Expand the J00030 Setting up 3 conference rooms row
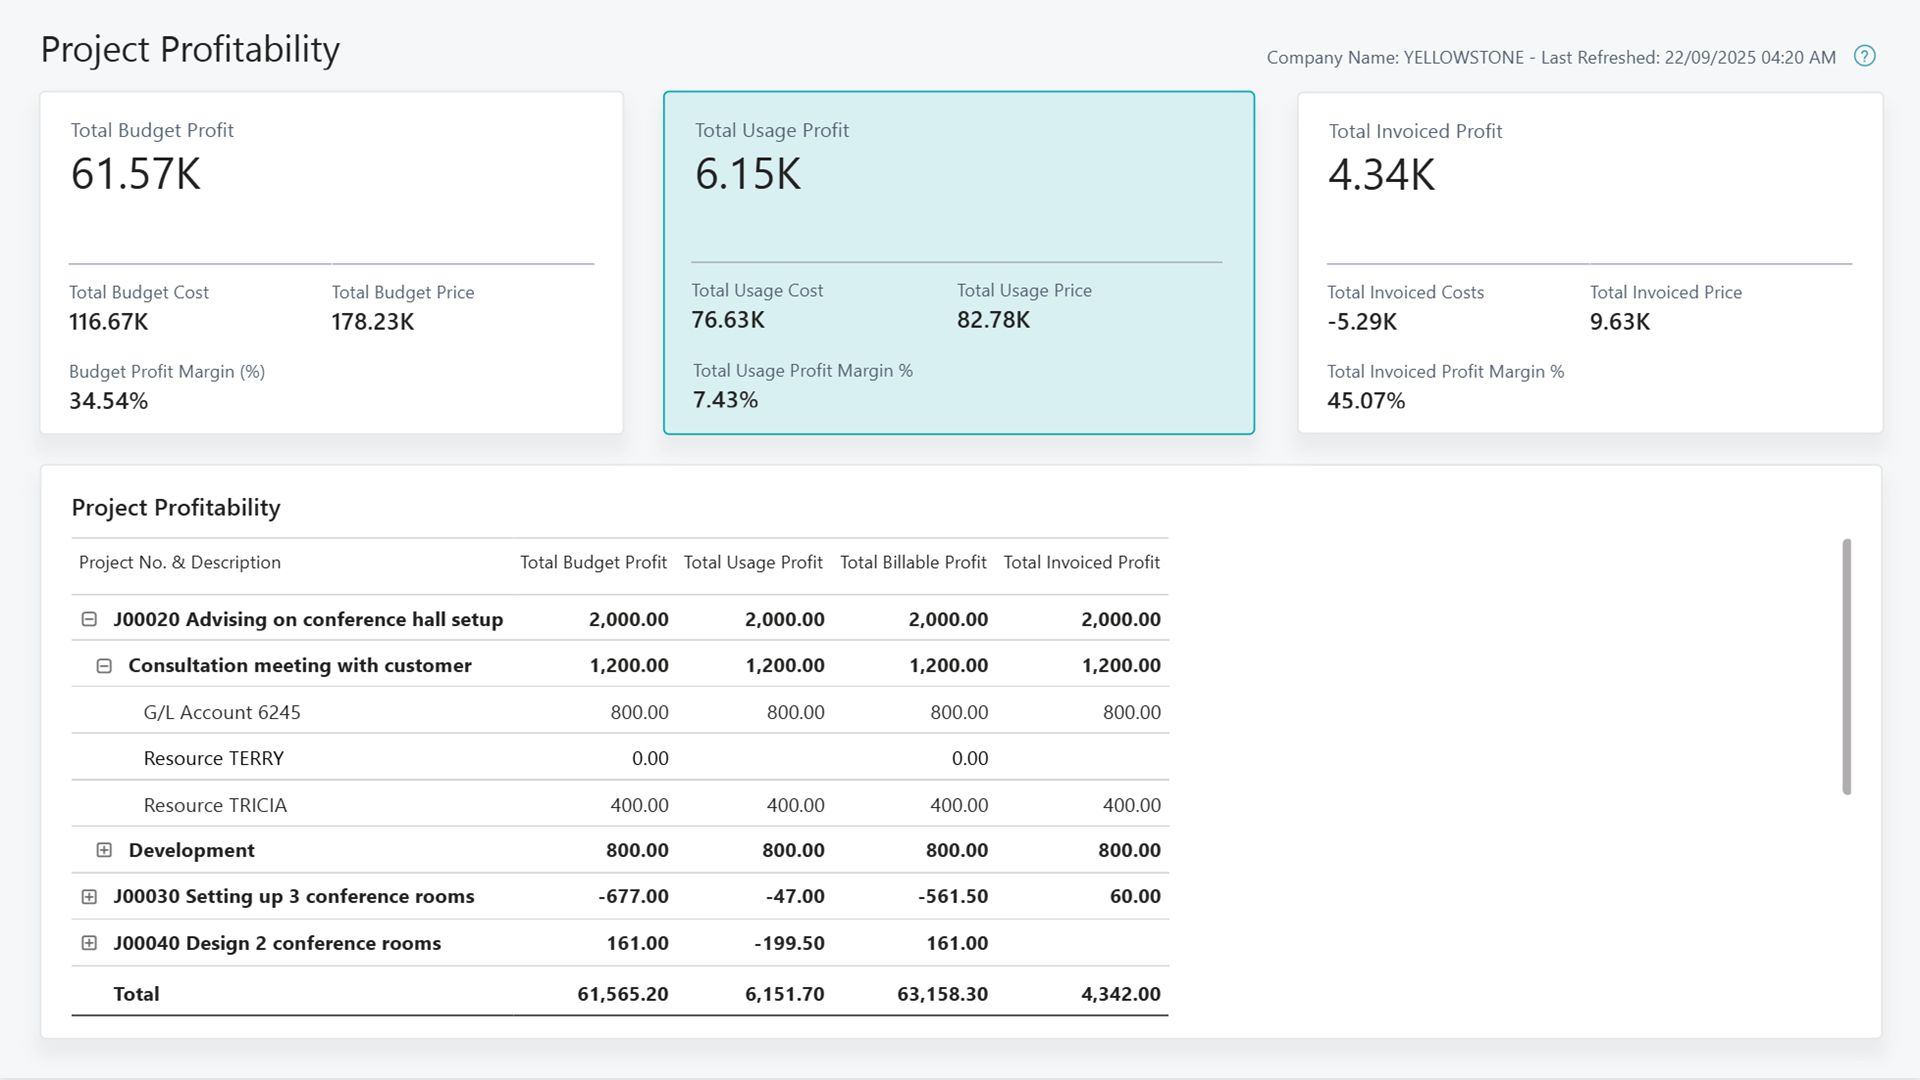This screenshot has height=1080, width=1920. (x=88, y=896)
